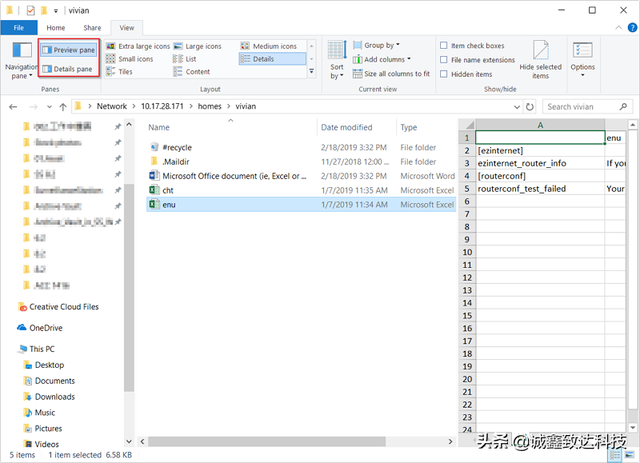Open Documents in the sidebar
Image resolution: width=640 pixels, height=463 pixels.
[49, 381]
